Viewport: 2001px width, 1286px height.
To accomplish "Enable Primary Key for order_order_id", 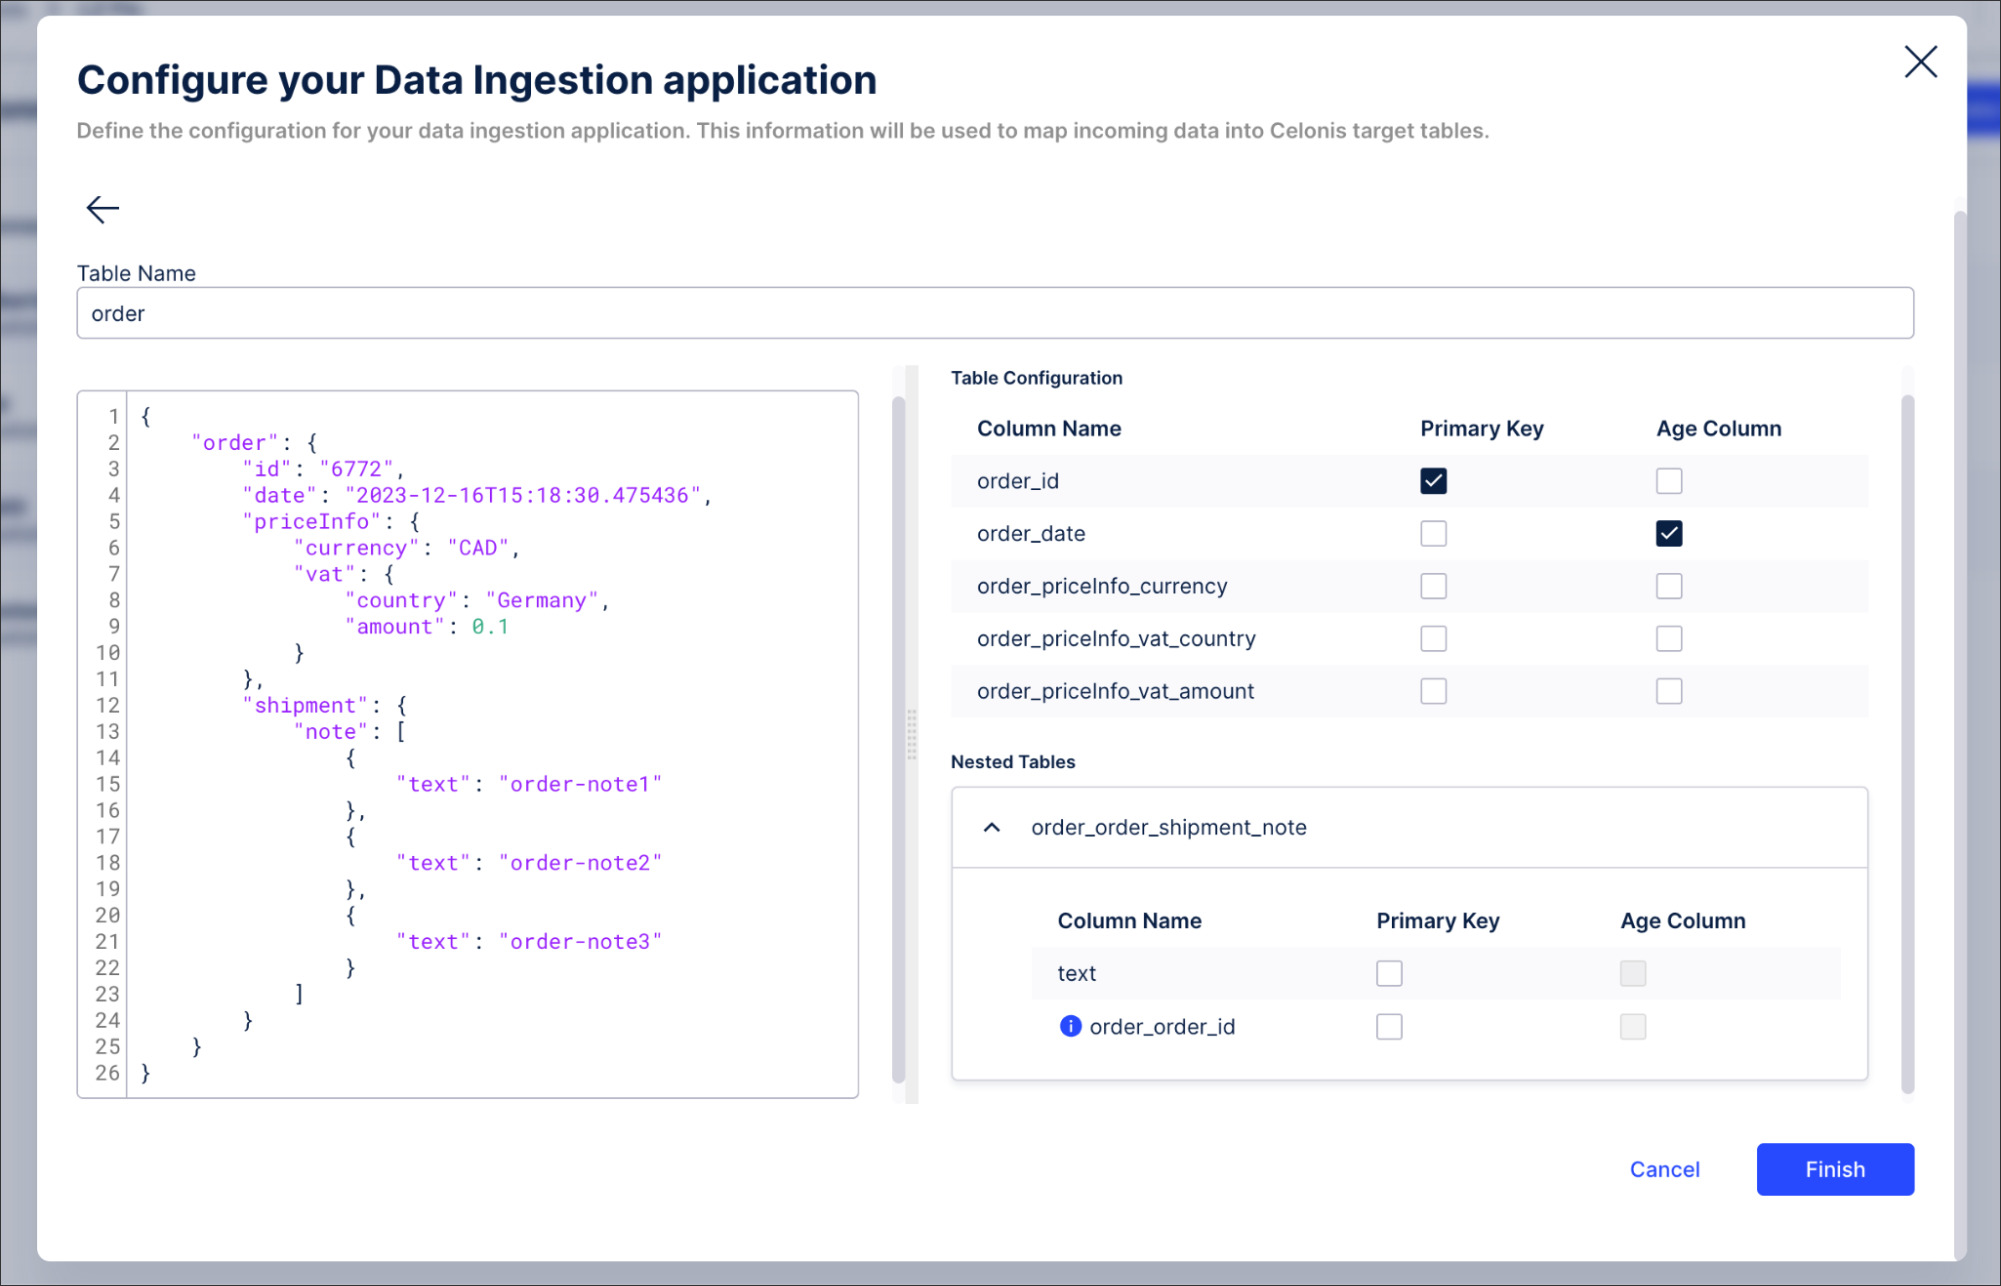I will pos(1389,1027).
